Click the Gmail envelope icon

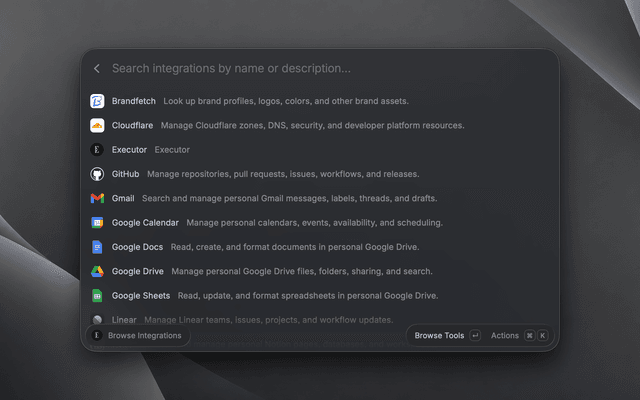click(x=97, y=198)
